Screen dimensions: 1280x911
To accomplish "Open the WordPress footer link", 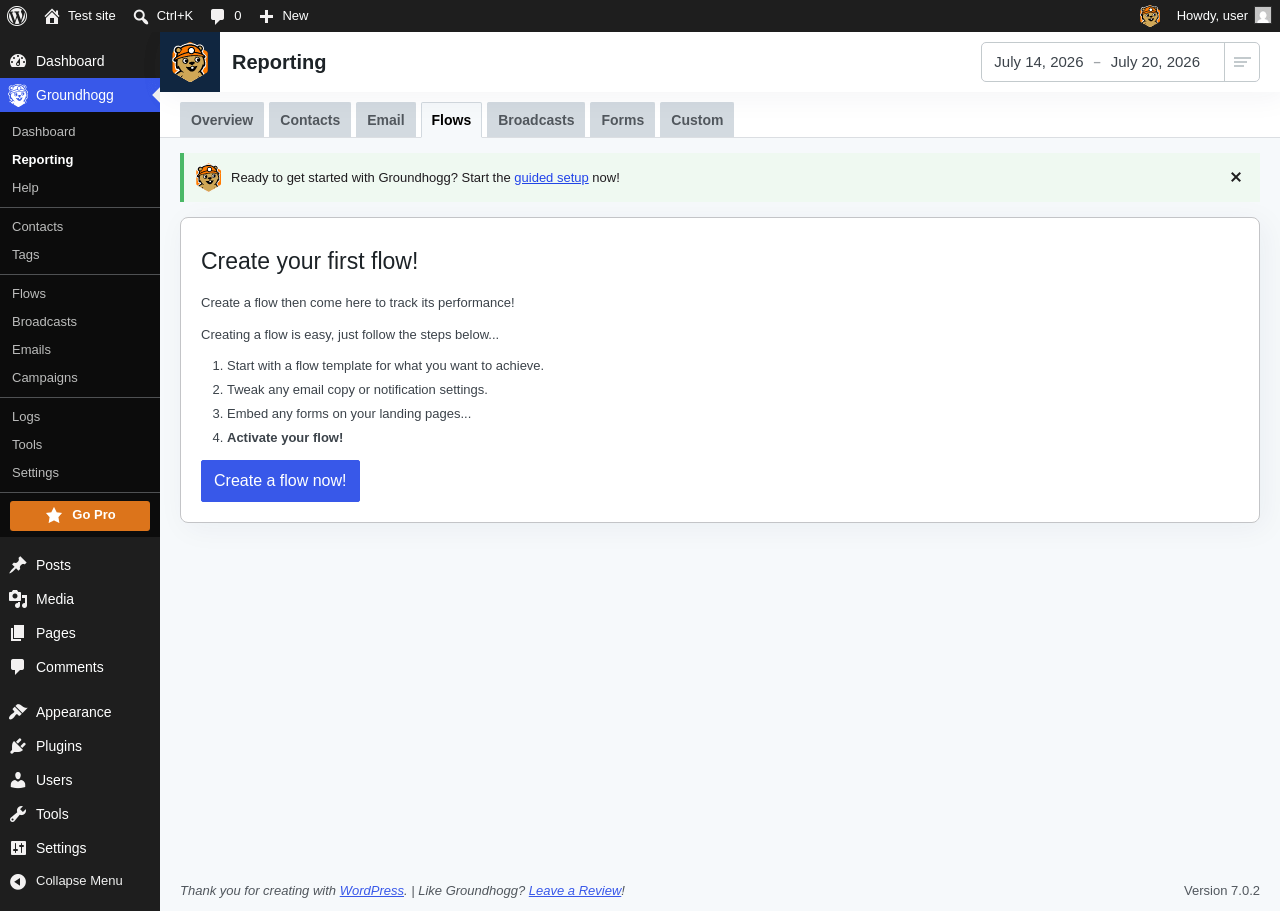I will 372,891.
